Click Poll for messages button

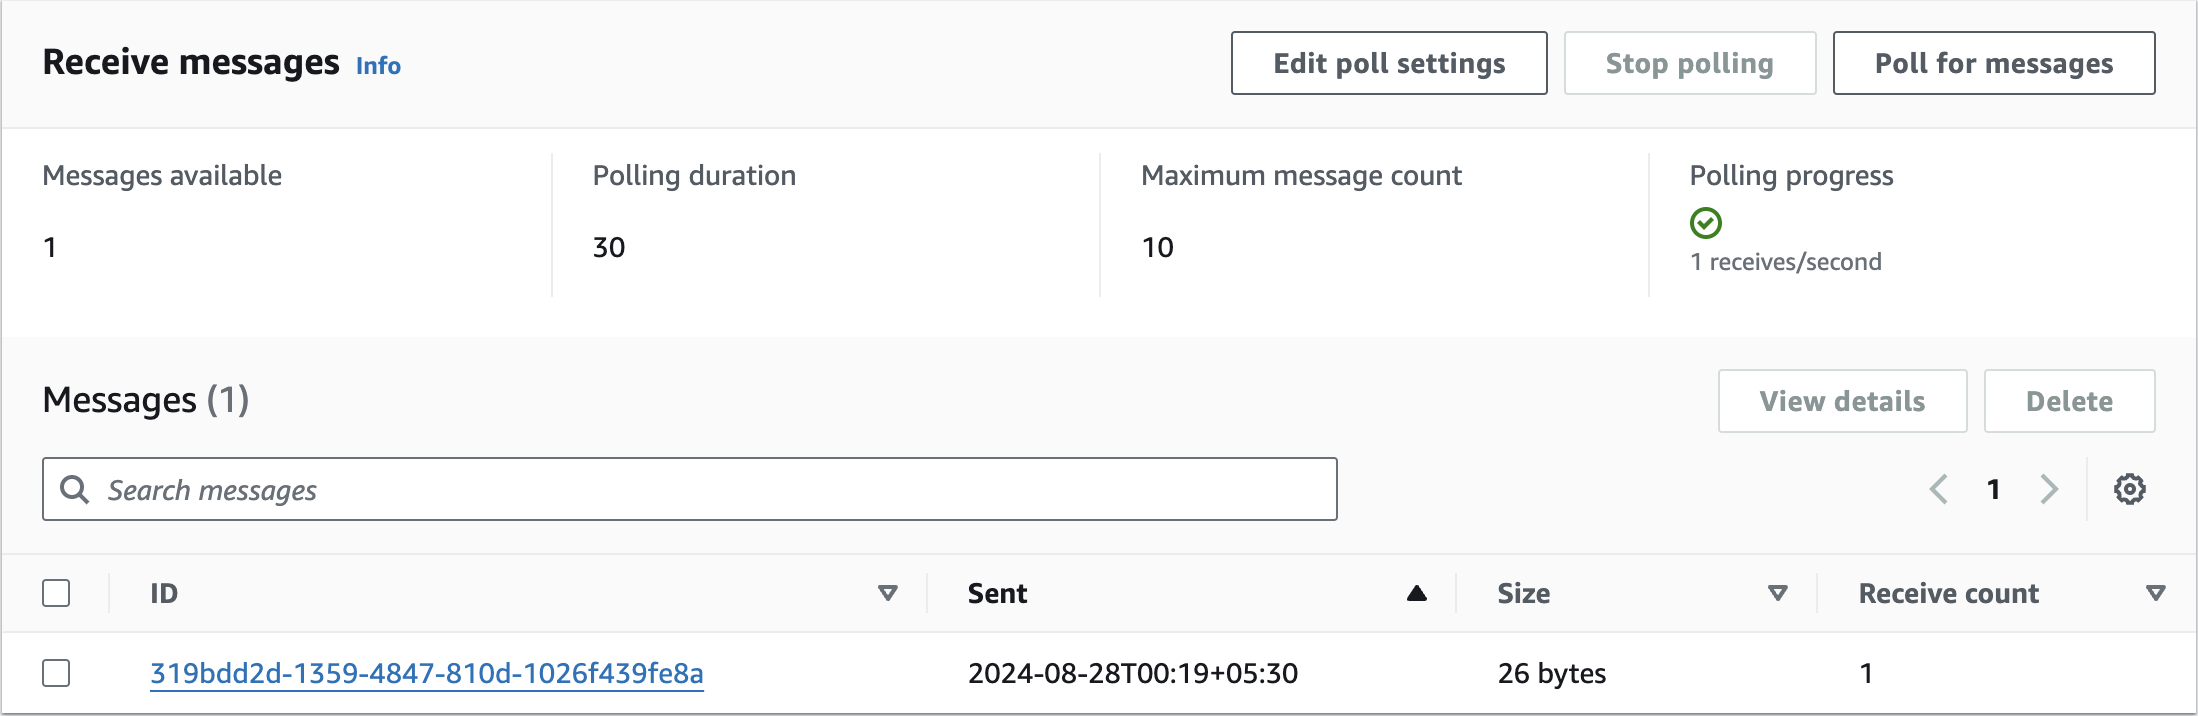tap(1993, 63)
